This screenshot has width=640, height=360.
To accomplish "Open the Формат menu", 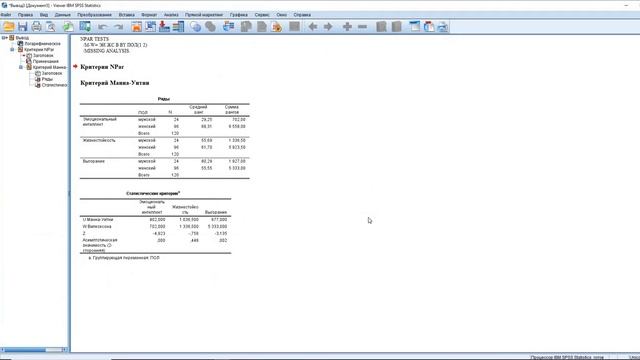I will point(149,15).
